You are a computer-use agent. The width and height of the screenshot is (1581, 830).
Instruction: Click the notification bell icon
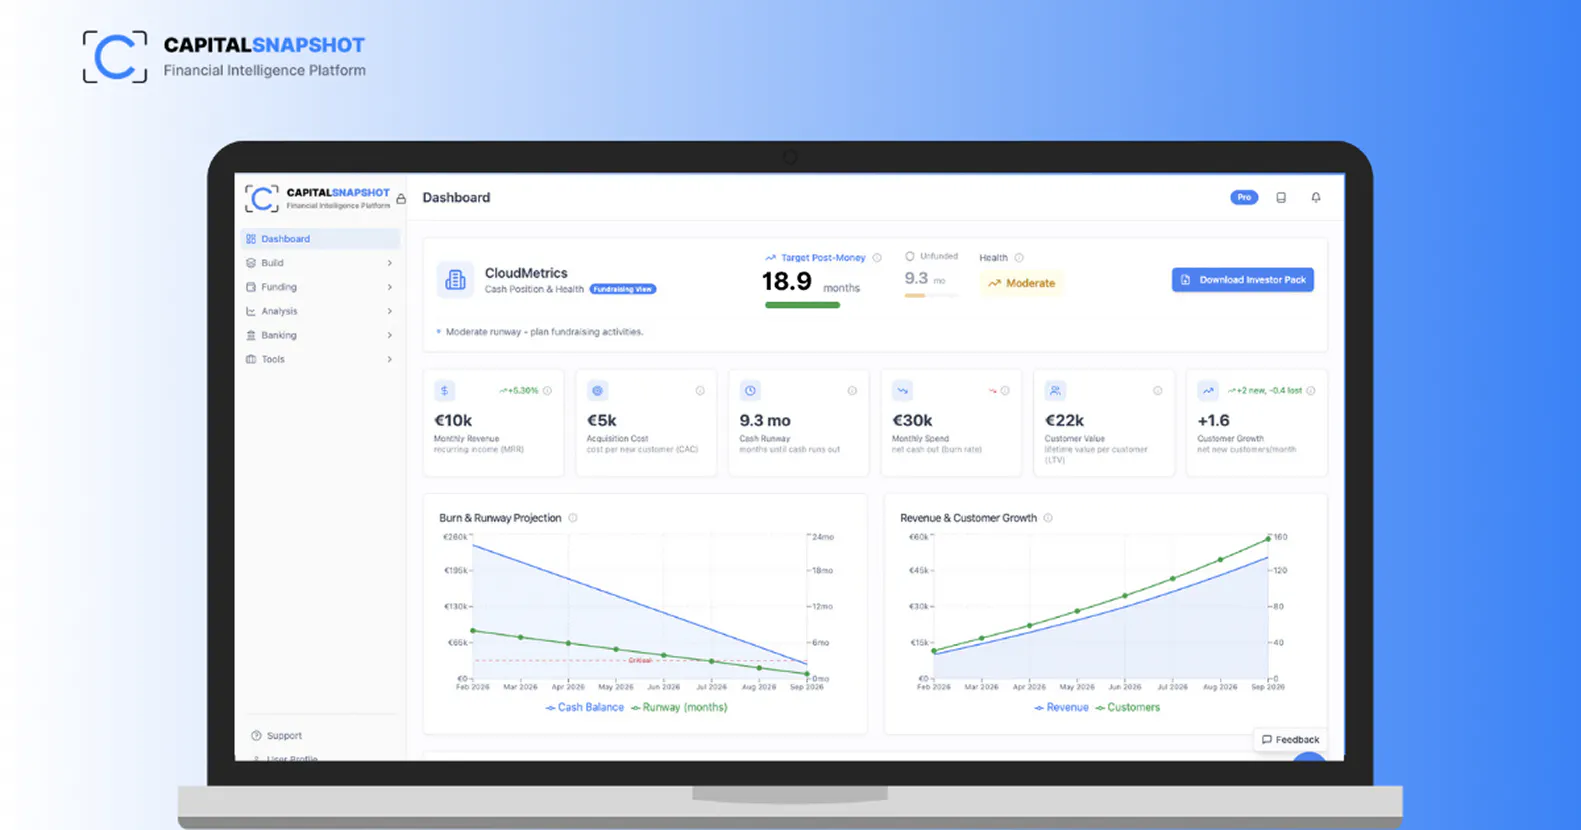(x=1316, y=198)
